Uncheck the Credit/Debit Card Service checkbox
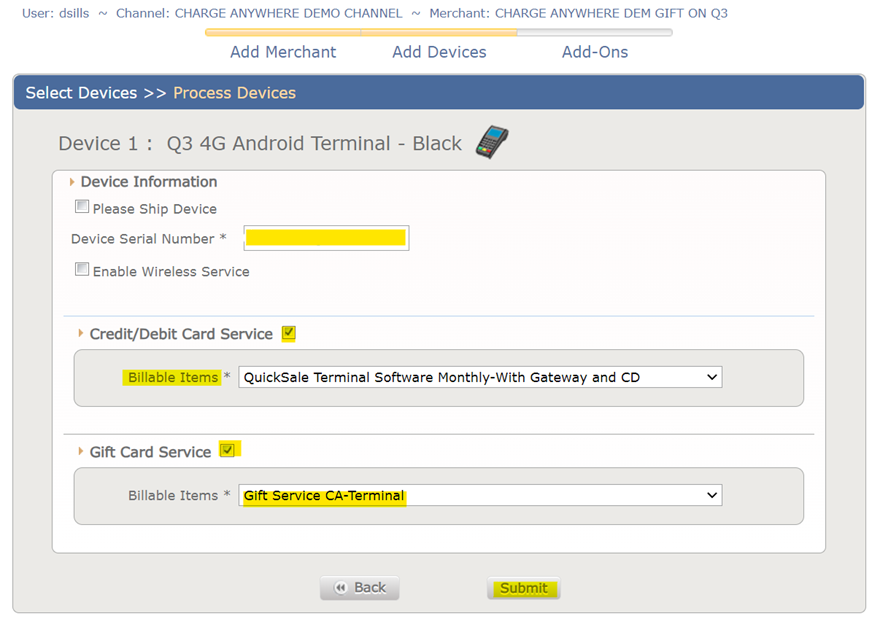Image resolution: width=872 pixels, height=619 pixels. (289, 333)
